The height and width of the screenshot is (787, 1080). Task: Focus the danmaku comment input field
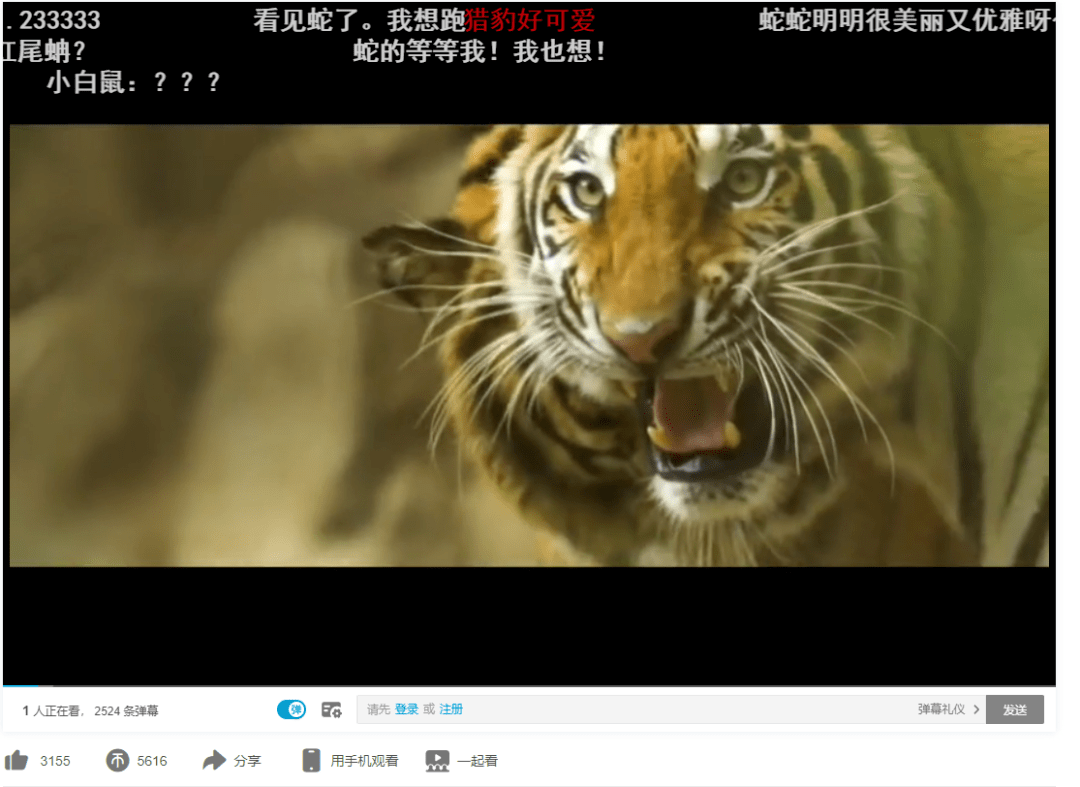pos(634,709)
